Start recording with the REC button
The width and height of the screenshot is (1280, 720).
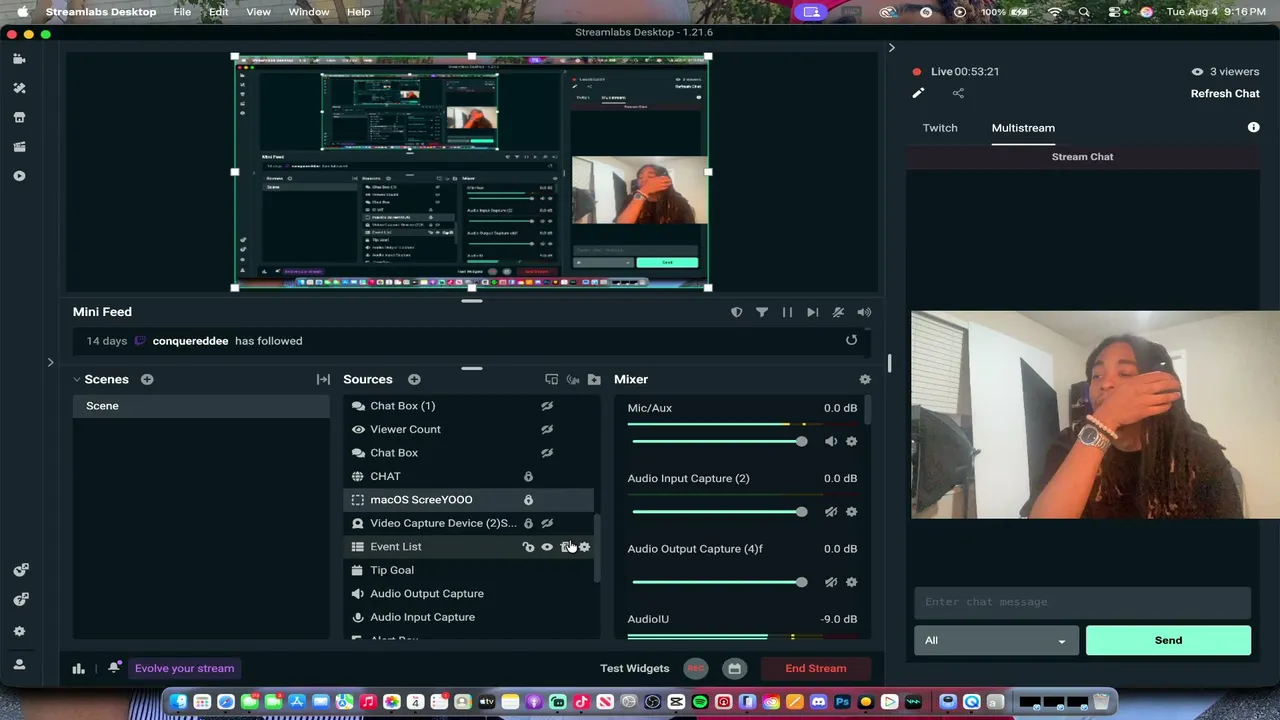(x=696, y=668)
